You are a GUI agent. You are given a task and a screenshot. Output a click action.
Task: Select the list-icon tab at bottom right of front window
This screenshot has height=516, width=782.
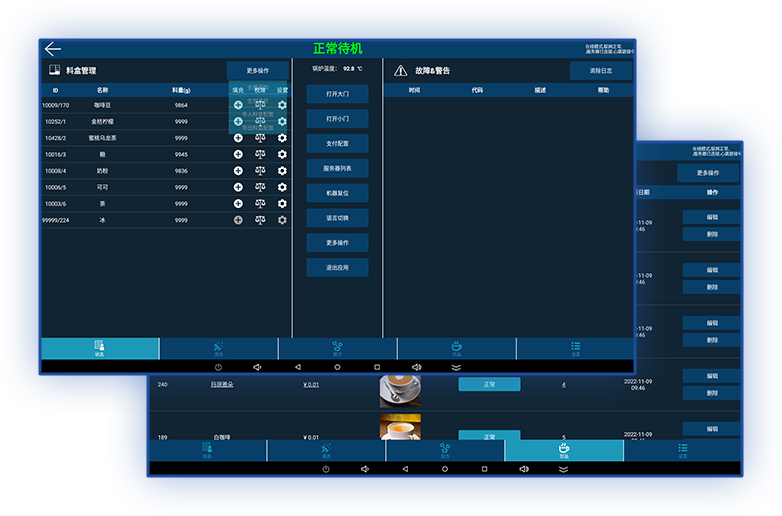tap(575, 347)
